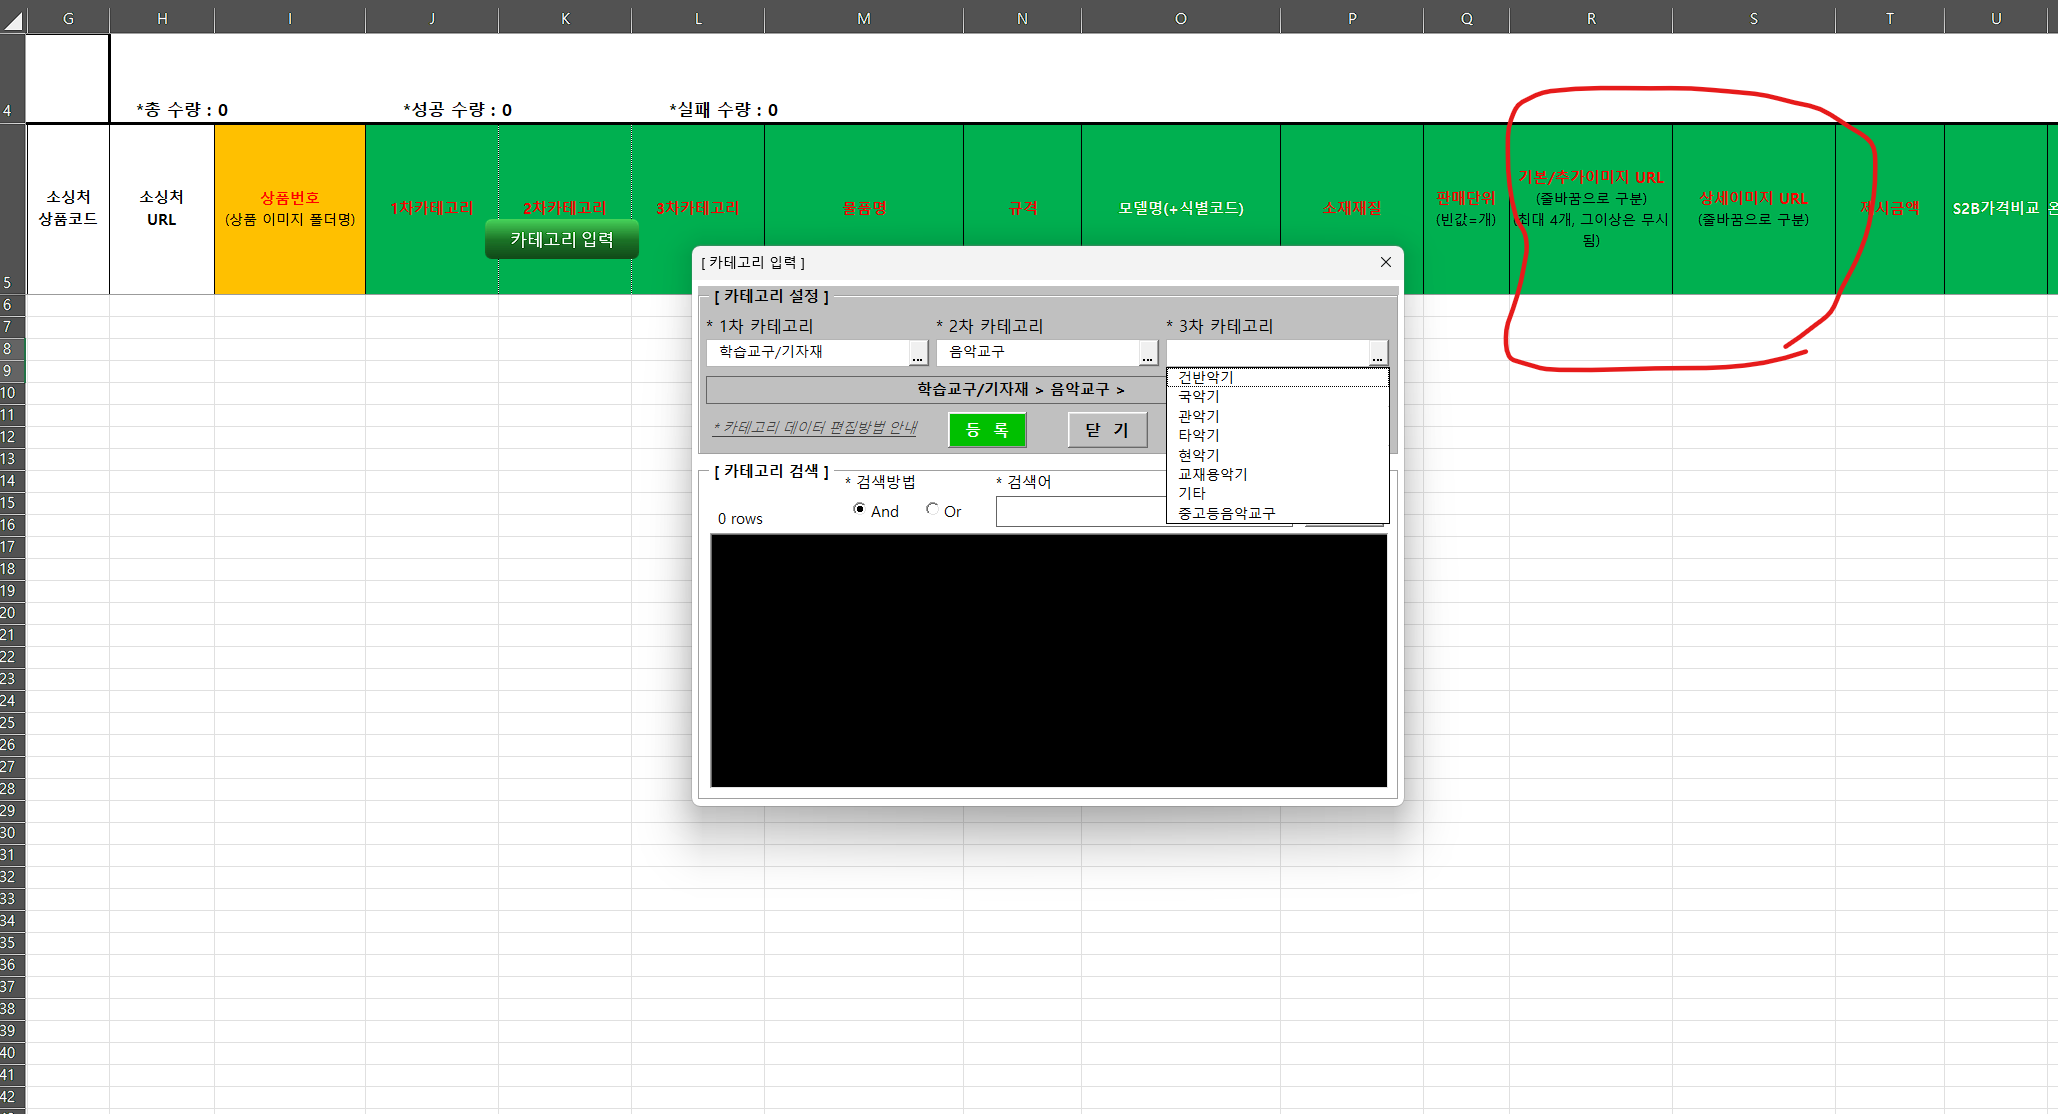This screenshot has width=2058, height=1114.
Task: Select 교재용악기 list option
Action: click(x=1212, y=474)
